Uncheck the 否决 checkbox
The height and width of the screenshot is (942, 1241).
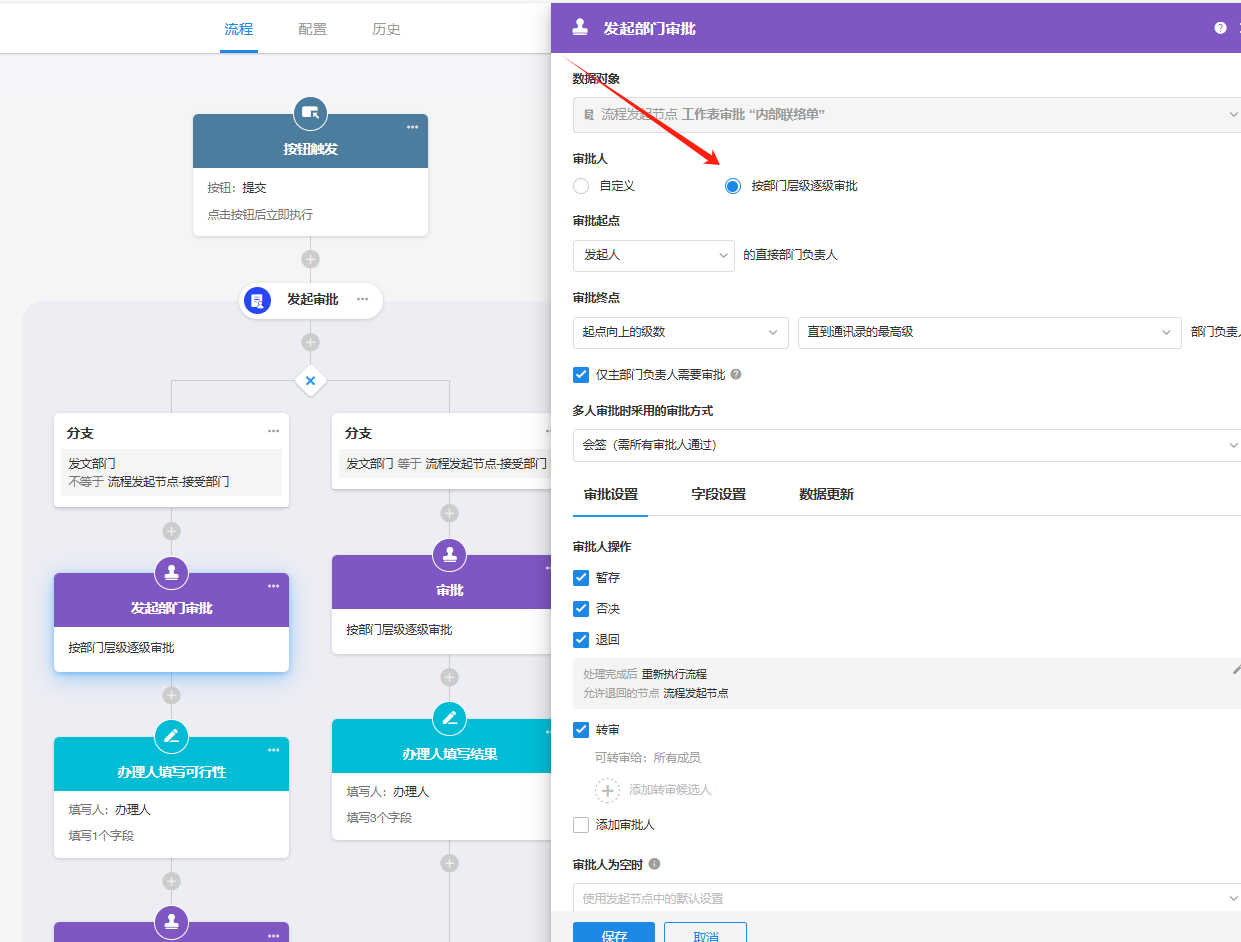click(x=581, y=609)
